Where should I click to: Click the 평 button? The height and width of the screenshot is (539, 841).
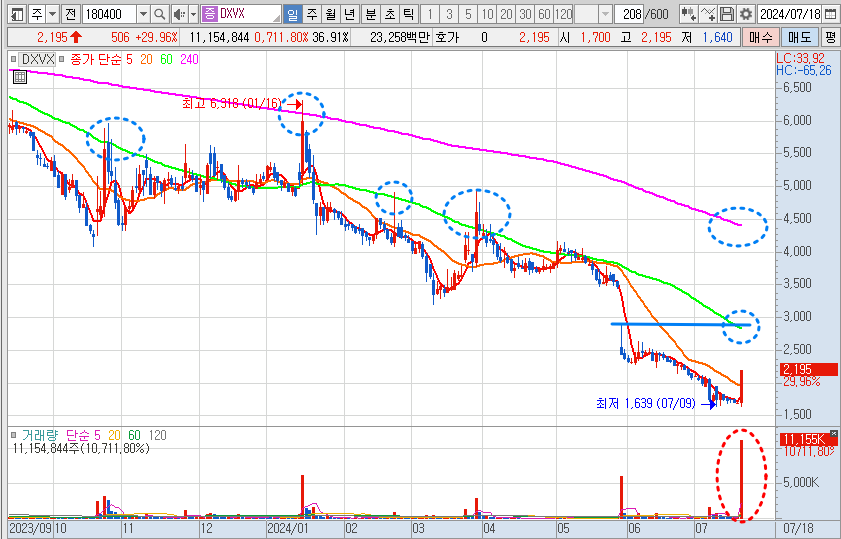(x=830, y=38)
